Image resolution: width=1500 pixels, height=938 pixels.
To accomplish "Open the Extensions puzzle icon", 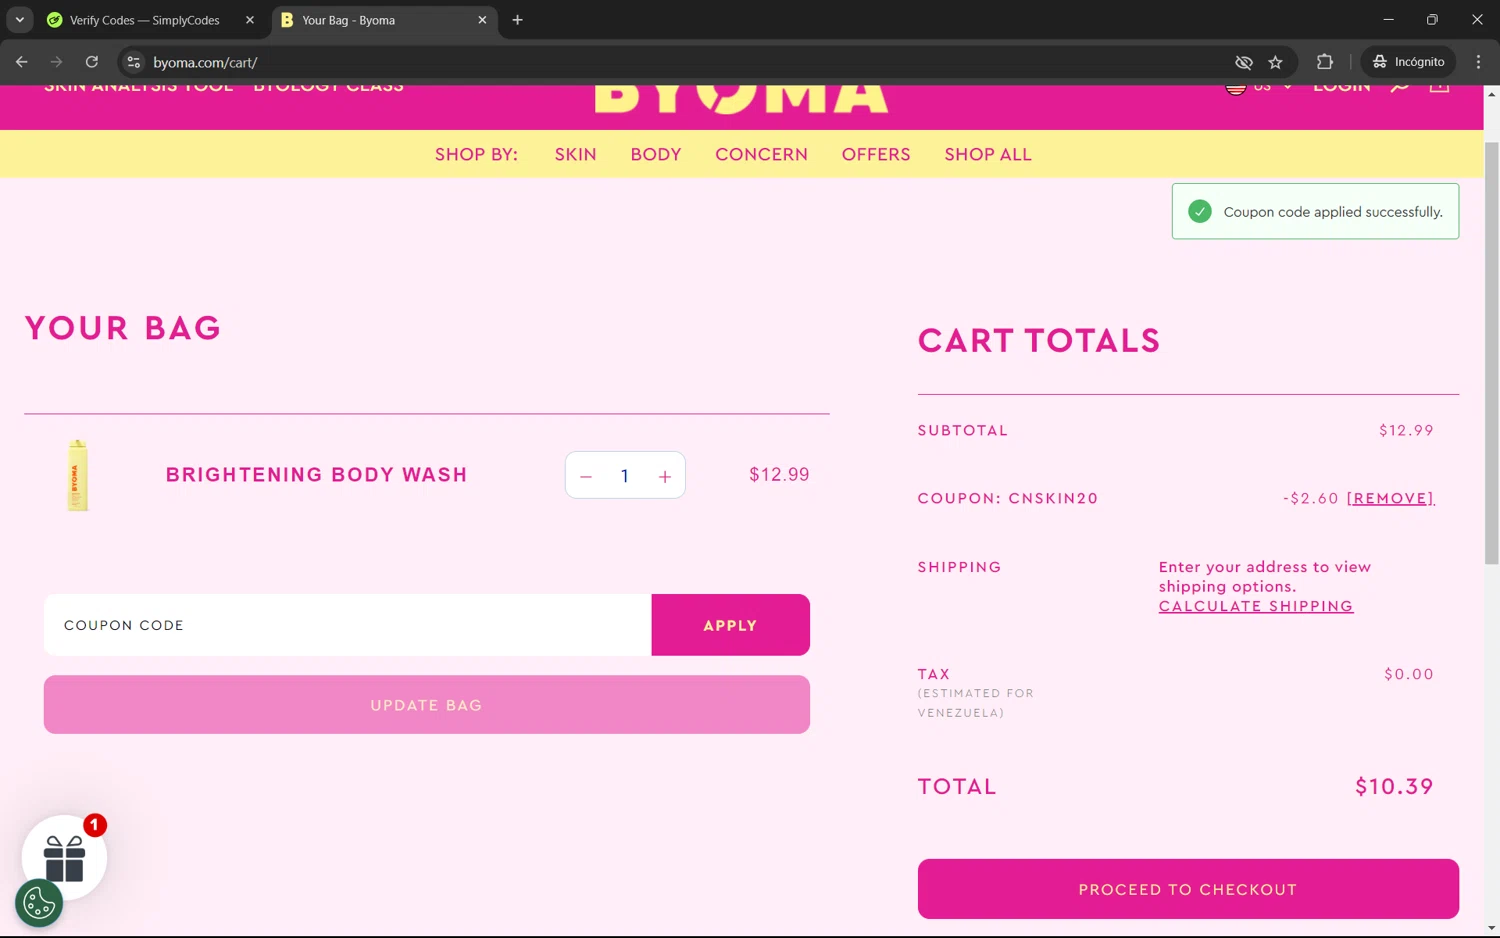I will point(1325,62).
